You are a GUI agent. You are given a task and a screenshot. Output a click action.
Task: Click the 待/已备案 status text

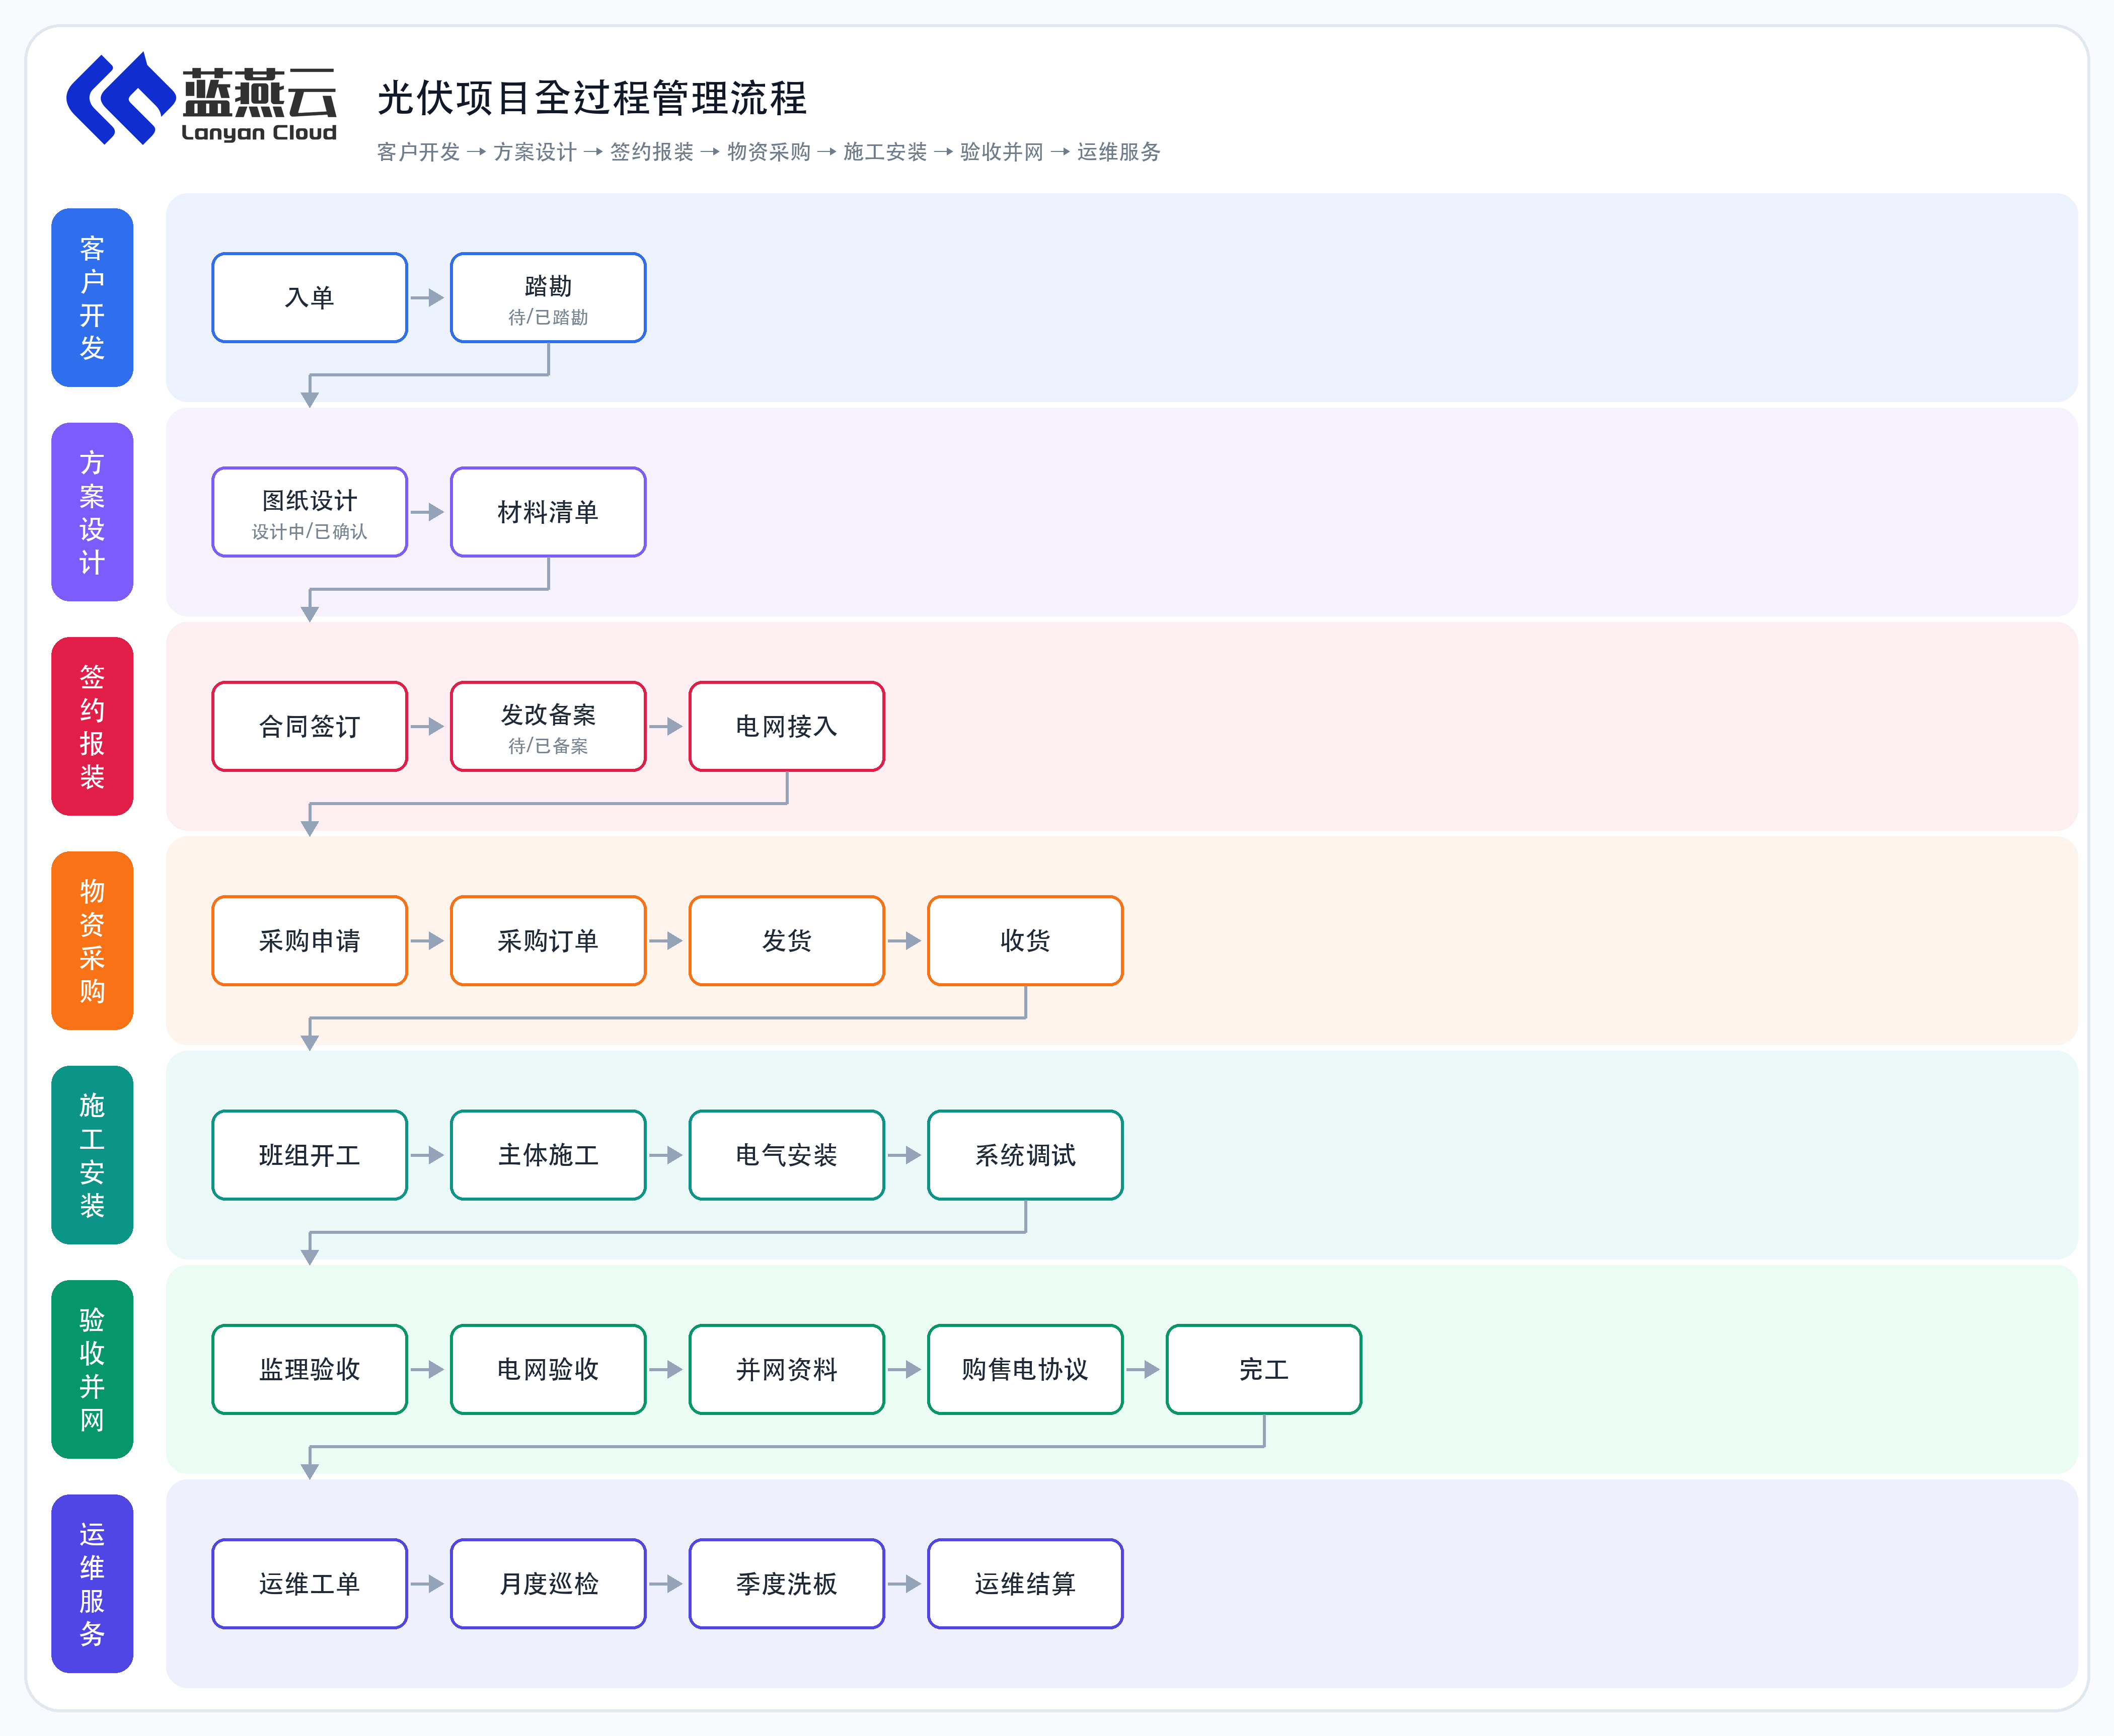(x=548, y=746)
